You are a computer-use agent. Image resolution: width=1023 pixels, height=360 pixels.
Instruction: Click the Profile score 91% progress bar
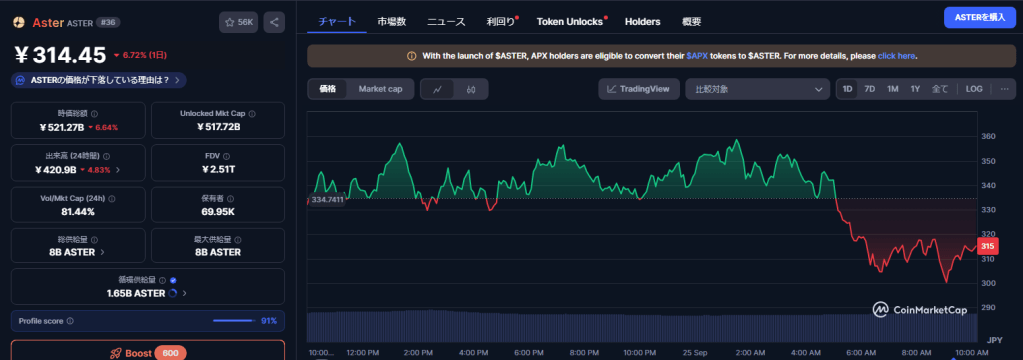234,321
